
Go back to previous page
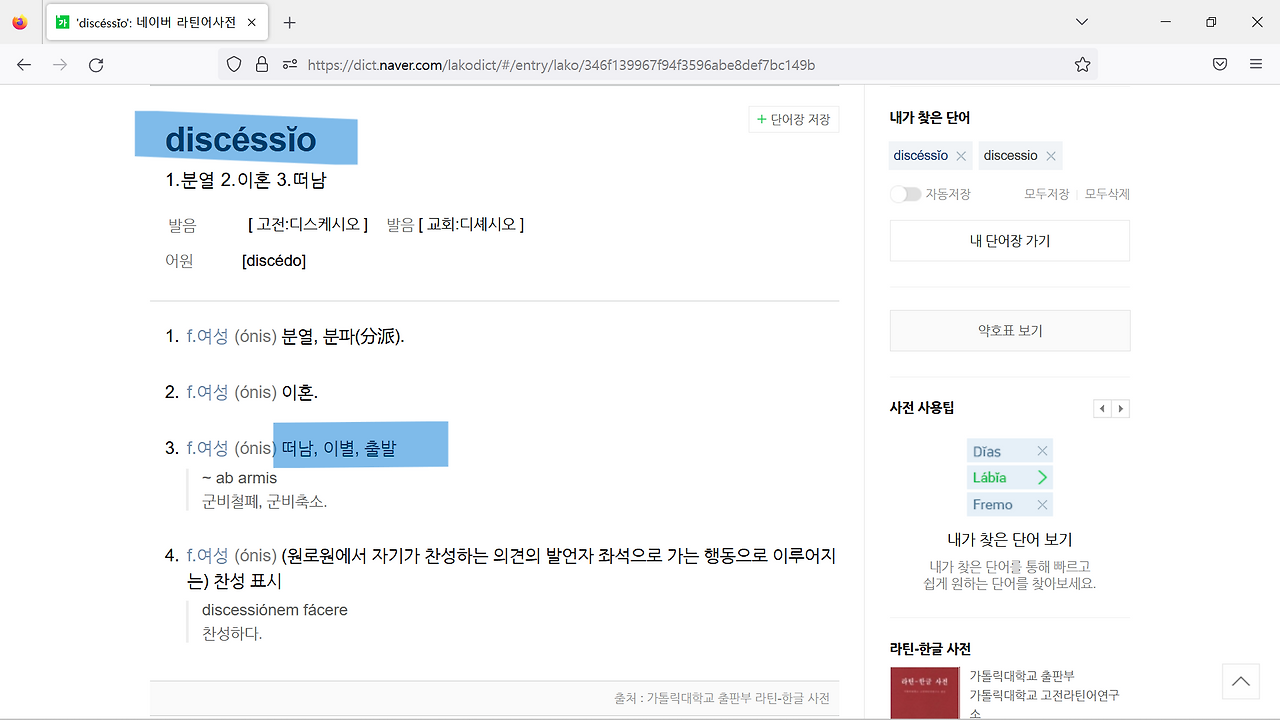point(24,65)
